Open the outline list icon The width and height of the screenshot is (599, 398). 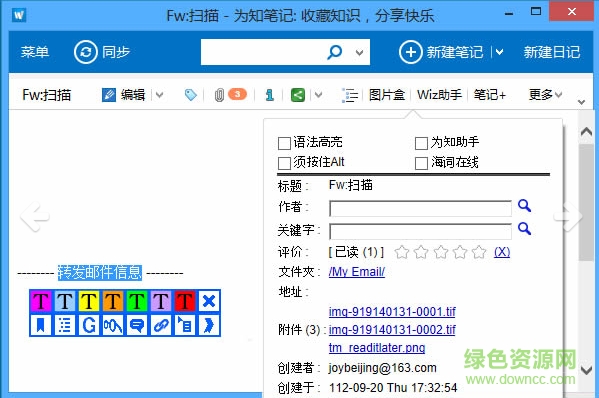pos(350,95)
